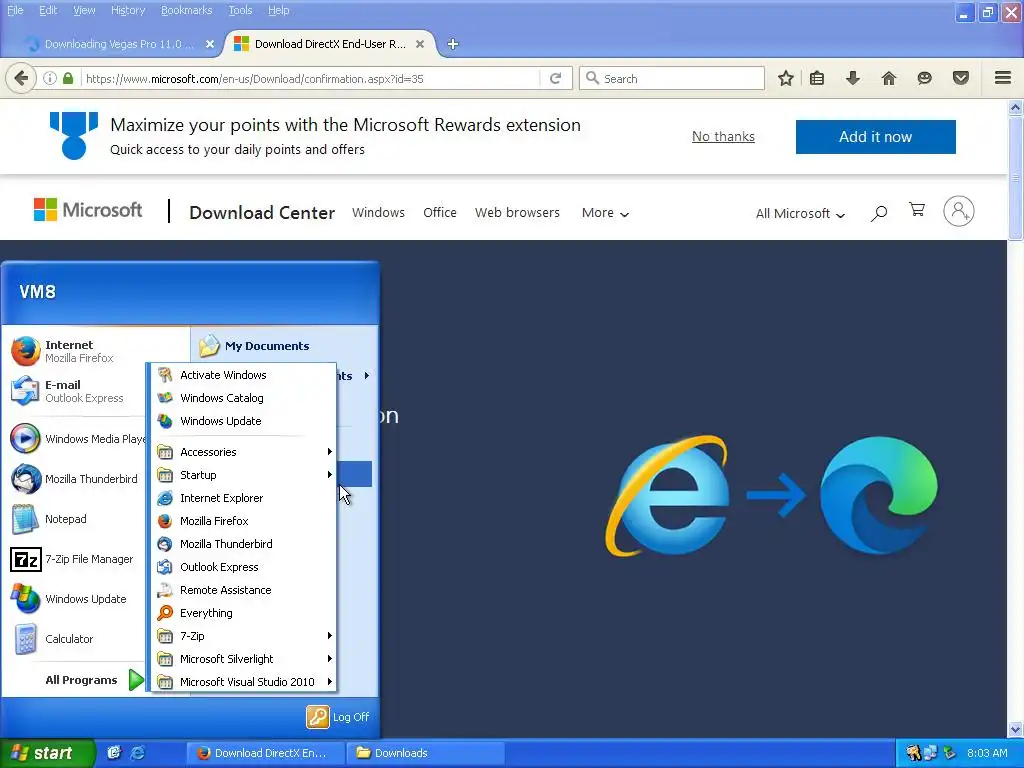Click the Log Off key icon
1024x768 pixels.
tap(318, 717)
